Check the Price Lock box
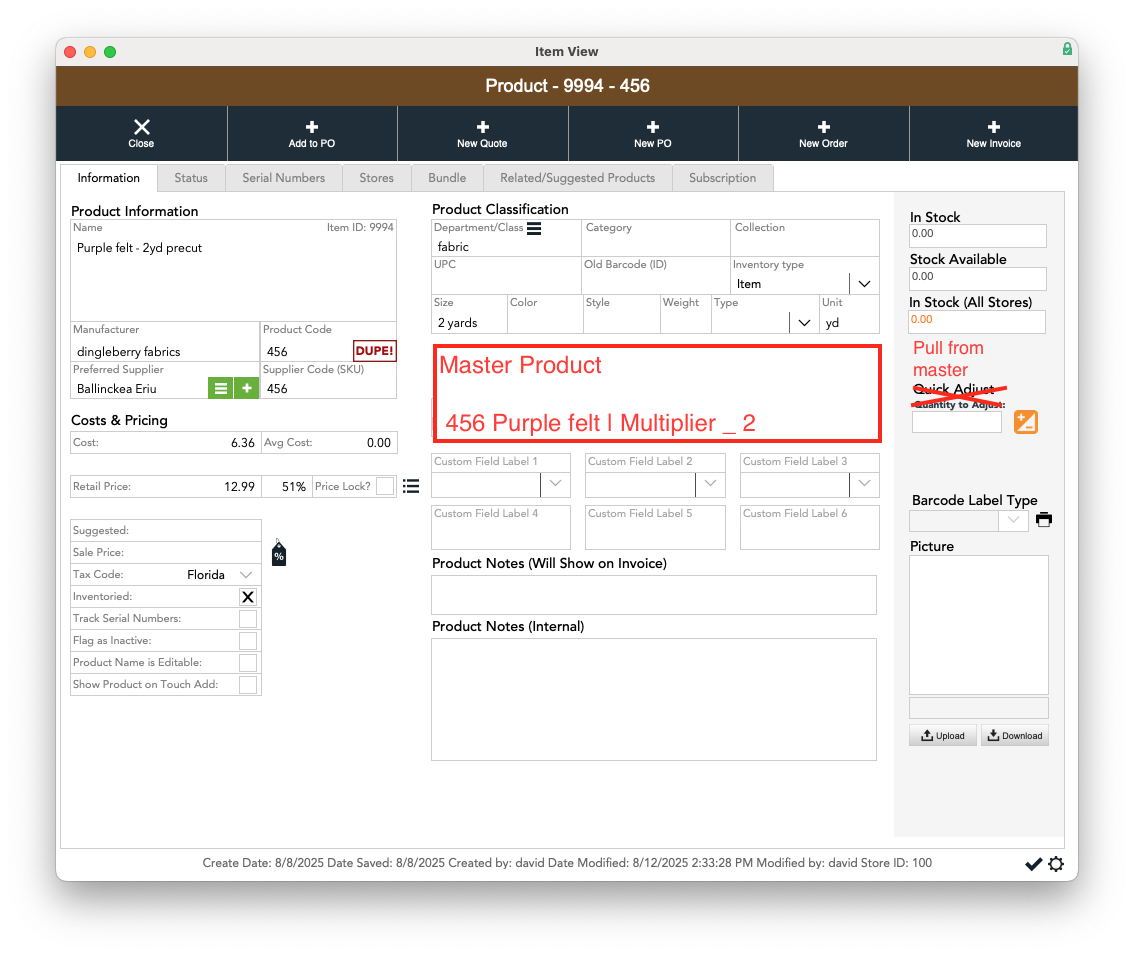Screen dimensions: 1134x955 click(385, 486)
